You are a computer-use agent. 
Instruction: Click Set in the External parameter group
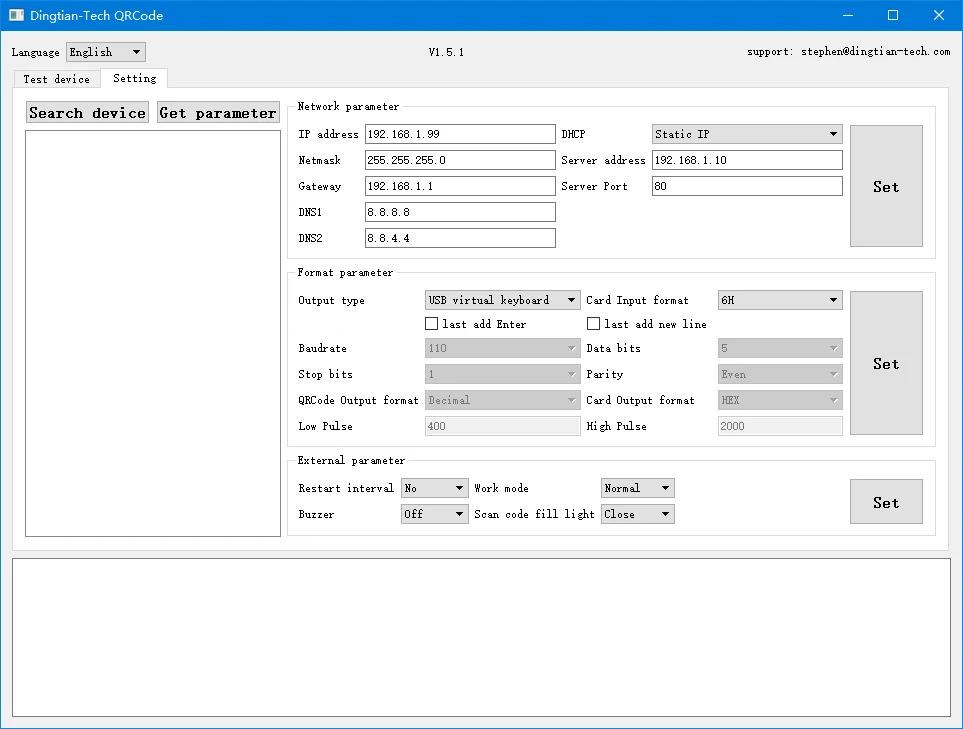(x=886, y=502)
